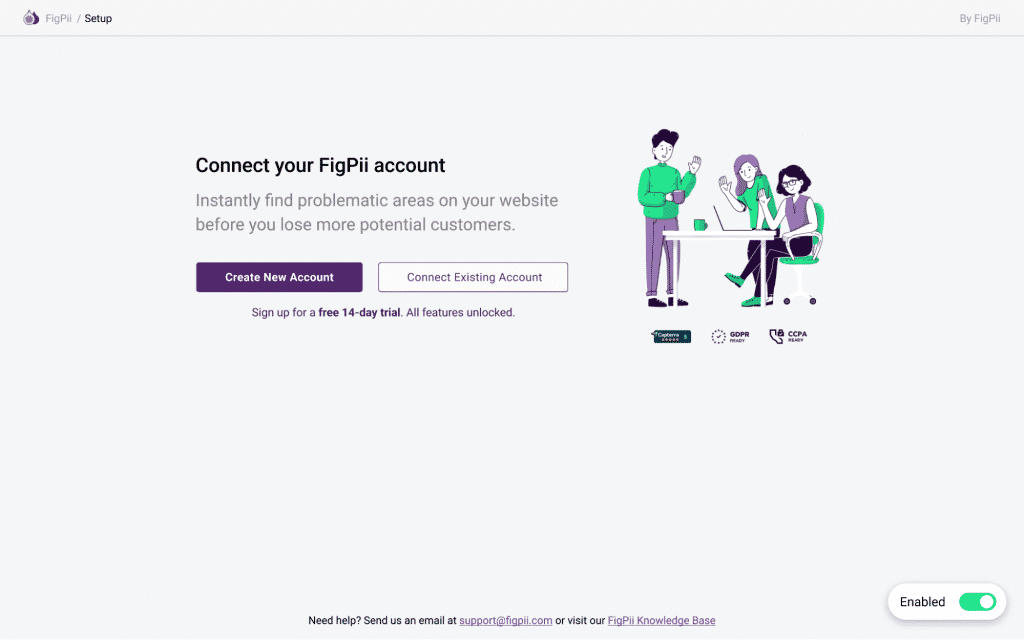Click the Need help? footer text

click(334, 620)
